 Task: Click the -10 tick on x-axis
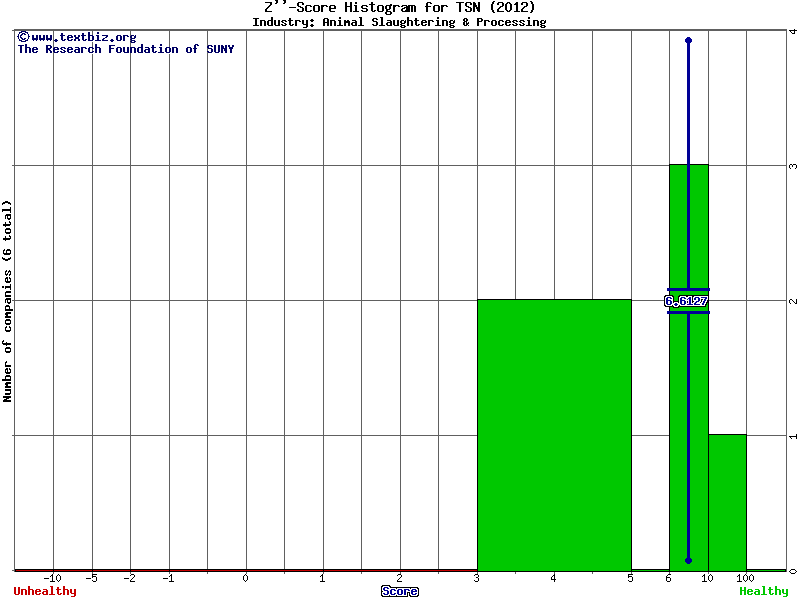click(53, 578)
